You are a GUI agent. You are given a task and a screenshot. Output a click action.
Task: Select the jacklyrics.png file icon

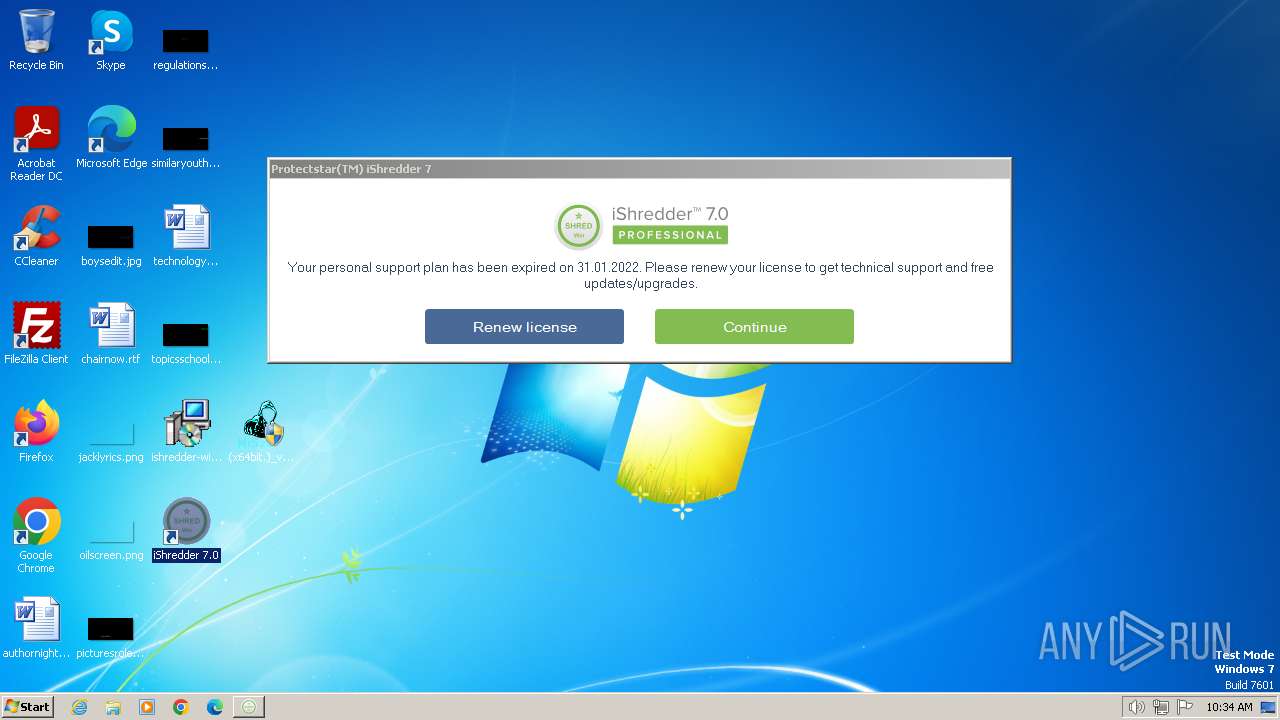pyautogui.click(x=111, y=442)
